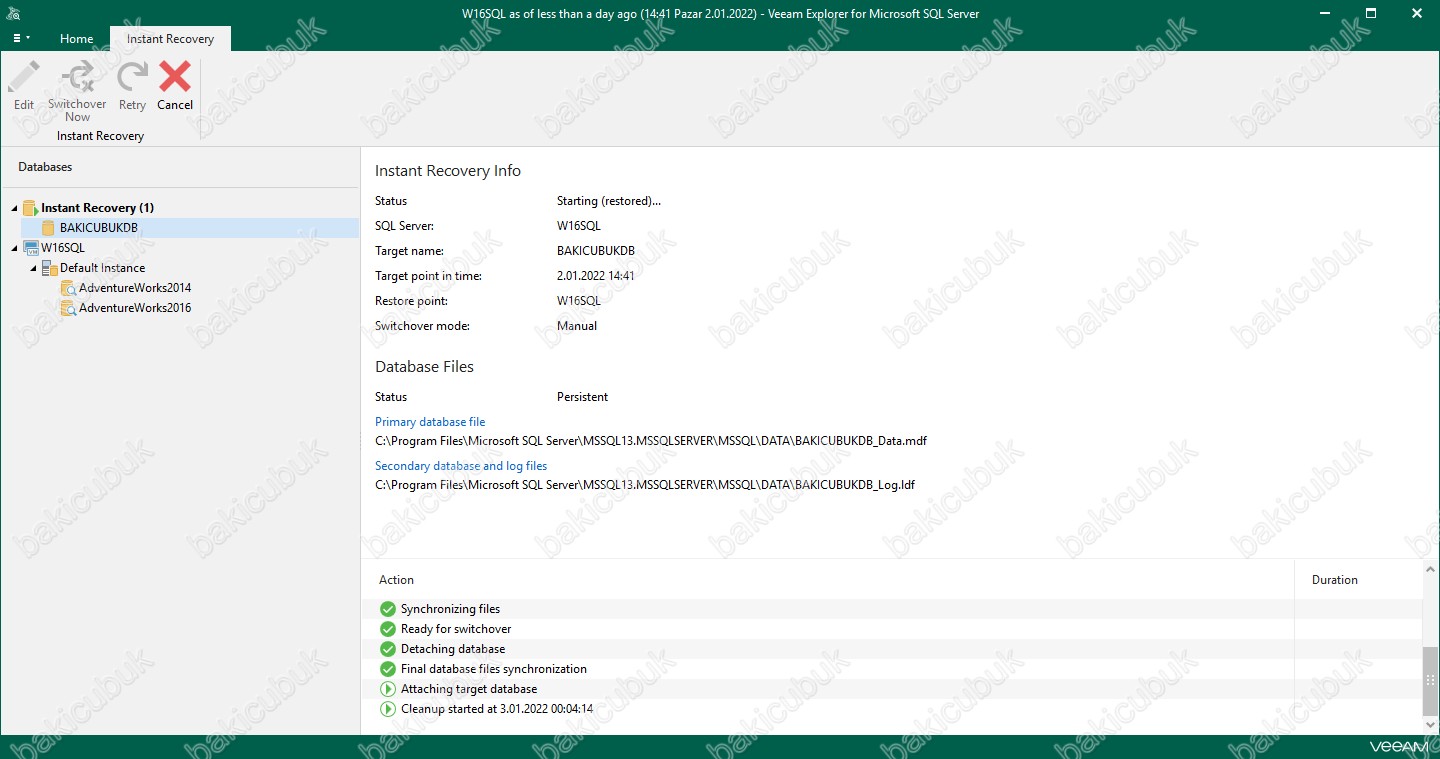Click the Action column header

click(396, 580)
